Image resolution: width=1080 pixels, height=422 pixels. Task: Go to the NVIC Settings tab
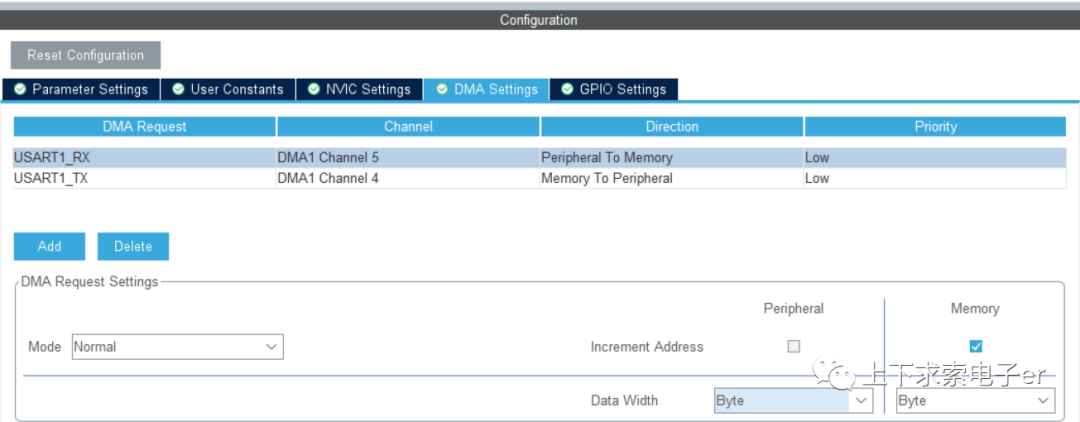(x=359, y=89)
